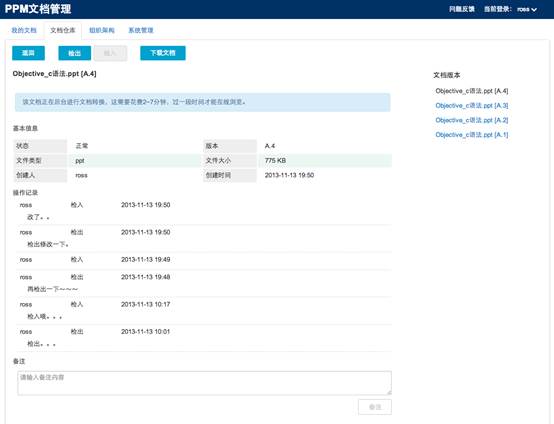
Task: Open the 问题反馈 link in the header
Action: (x=461, y=9)
